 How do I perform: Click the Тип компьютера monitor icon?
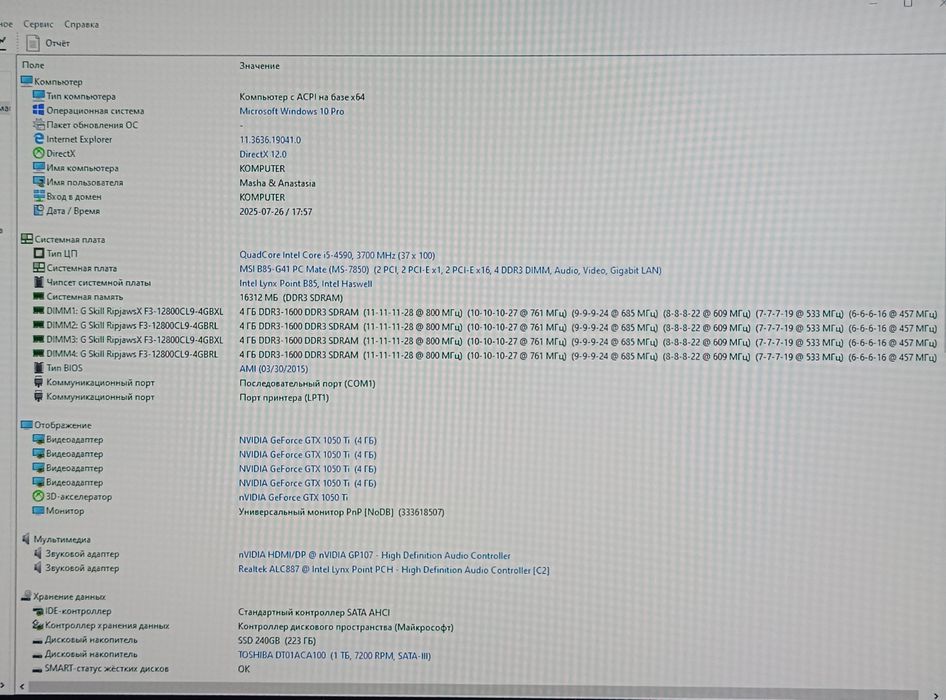coord(39,95)
